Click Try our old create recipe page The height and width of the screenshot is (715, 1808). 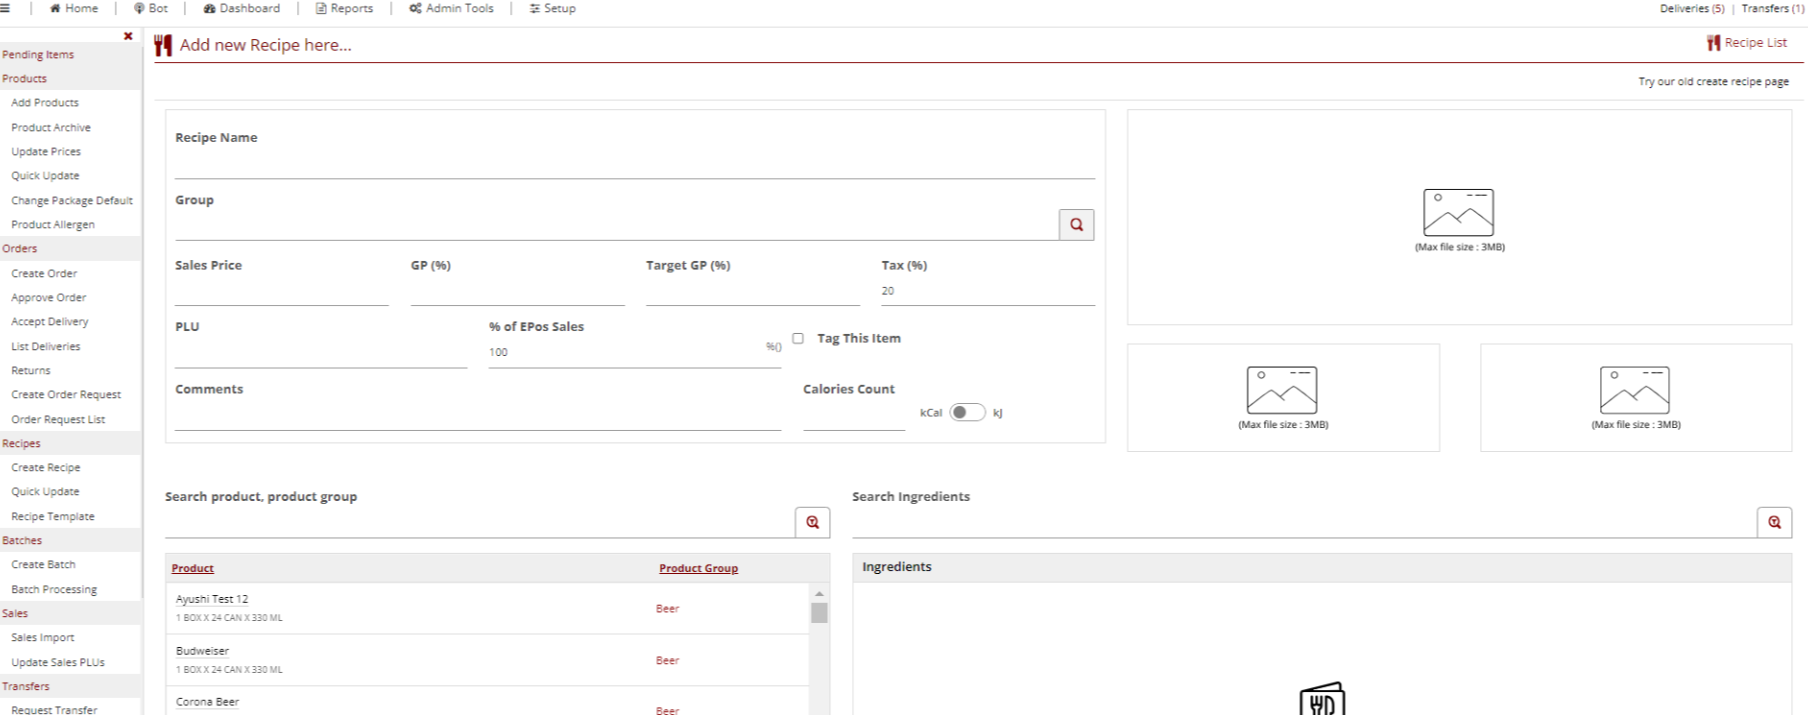pyautogui.click(x=1713, y=82)
